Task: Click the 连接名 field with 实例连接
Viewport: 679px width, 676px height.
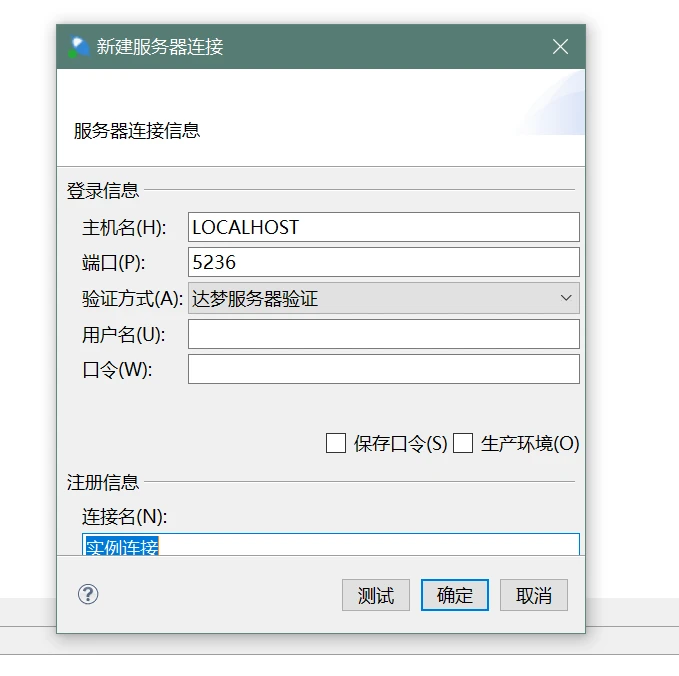Action: (330, 545)
